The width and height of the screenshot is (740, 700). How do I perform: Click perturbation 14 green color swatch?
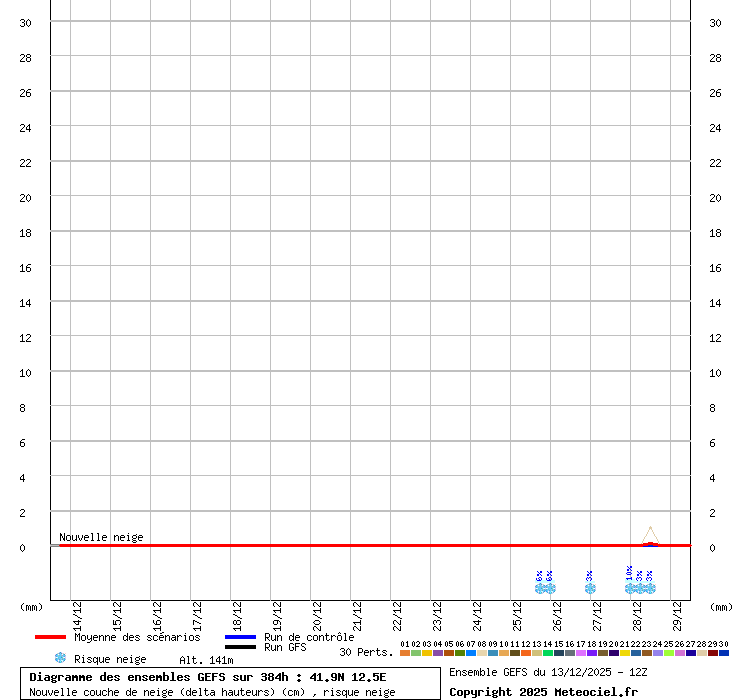coord(548,653)
